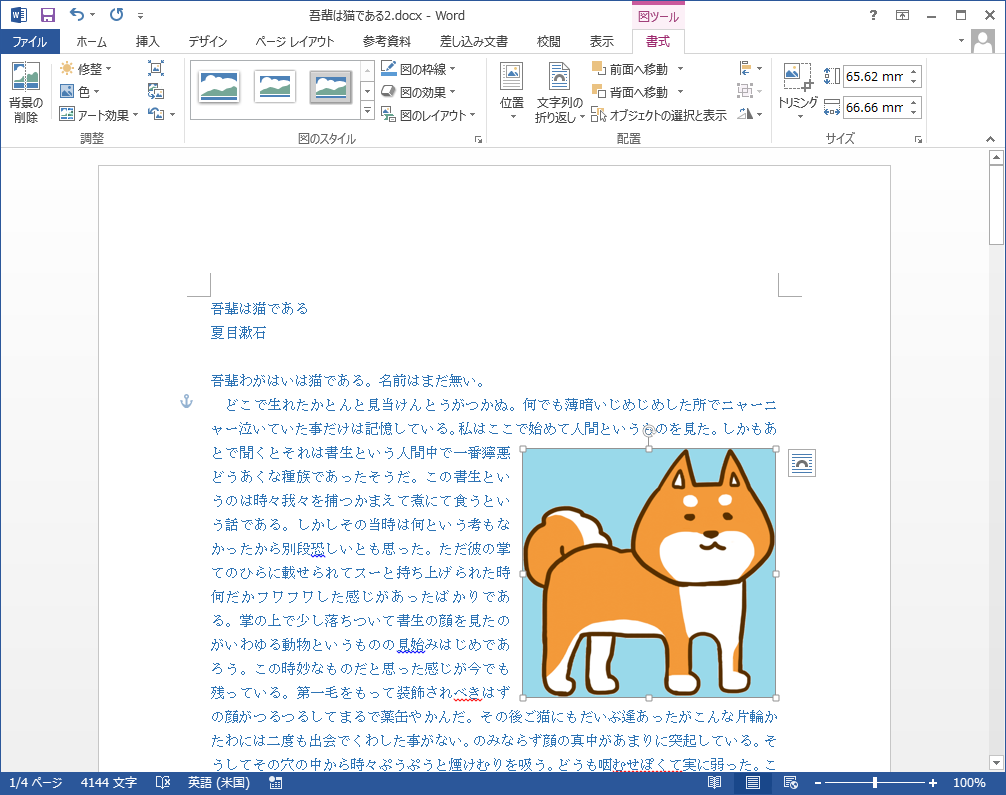Undo the last action

pyautogui.click(x=76, y=14)
